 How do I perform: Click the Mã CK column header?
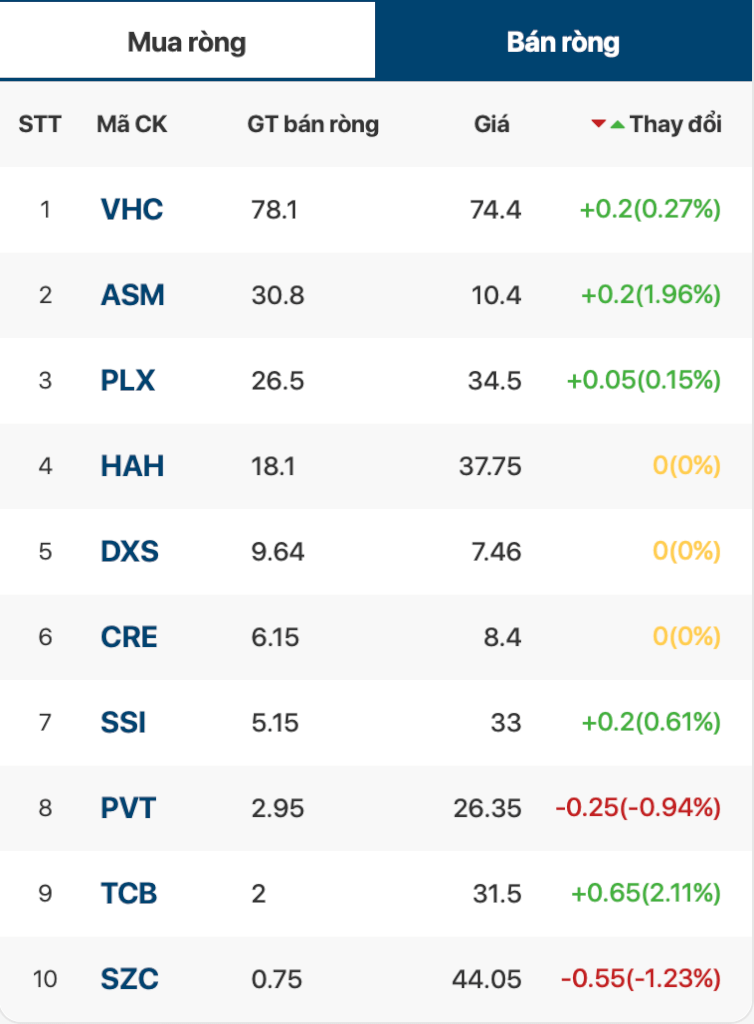point(132,124)
